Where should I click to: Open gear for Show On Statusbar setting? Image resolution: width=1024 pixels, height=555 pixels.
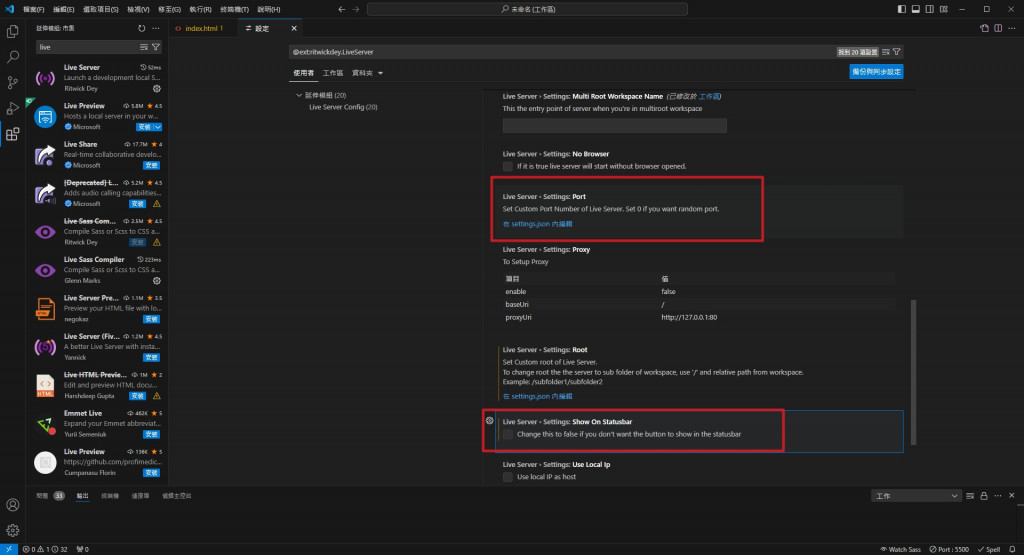490,421
